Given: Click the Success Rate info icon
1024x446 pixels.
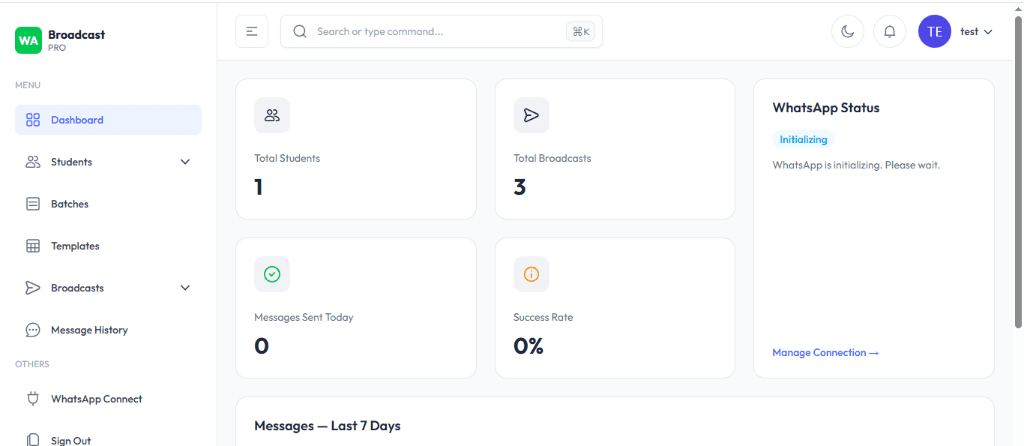Looking at the screenshot, I should point(532,274).
